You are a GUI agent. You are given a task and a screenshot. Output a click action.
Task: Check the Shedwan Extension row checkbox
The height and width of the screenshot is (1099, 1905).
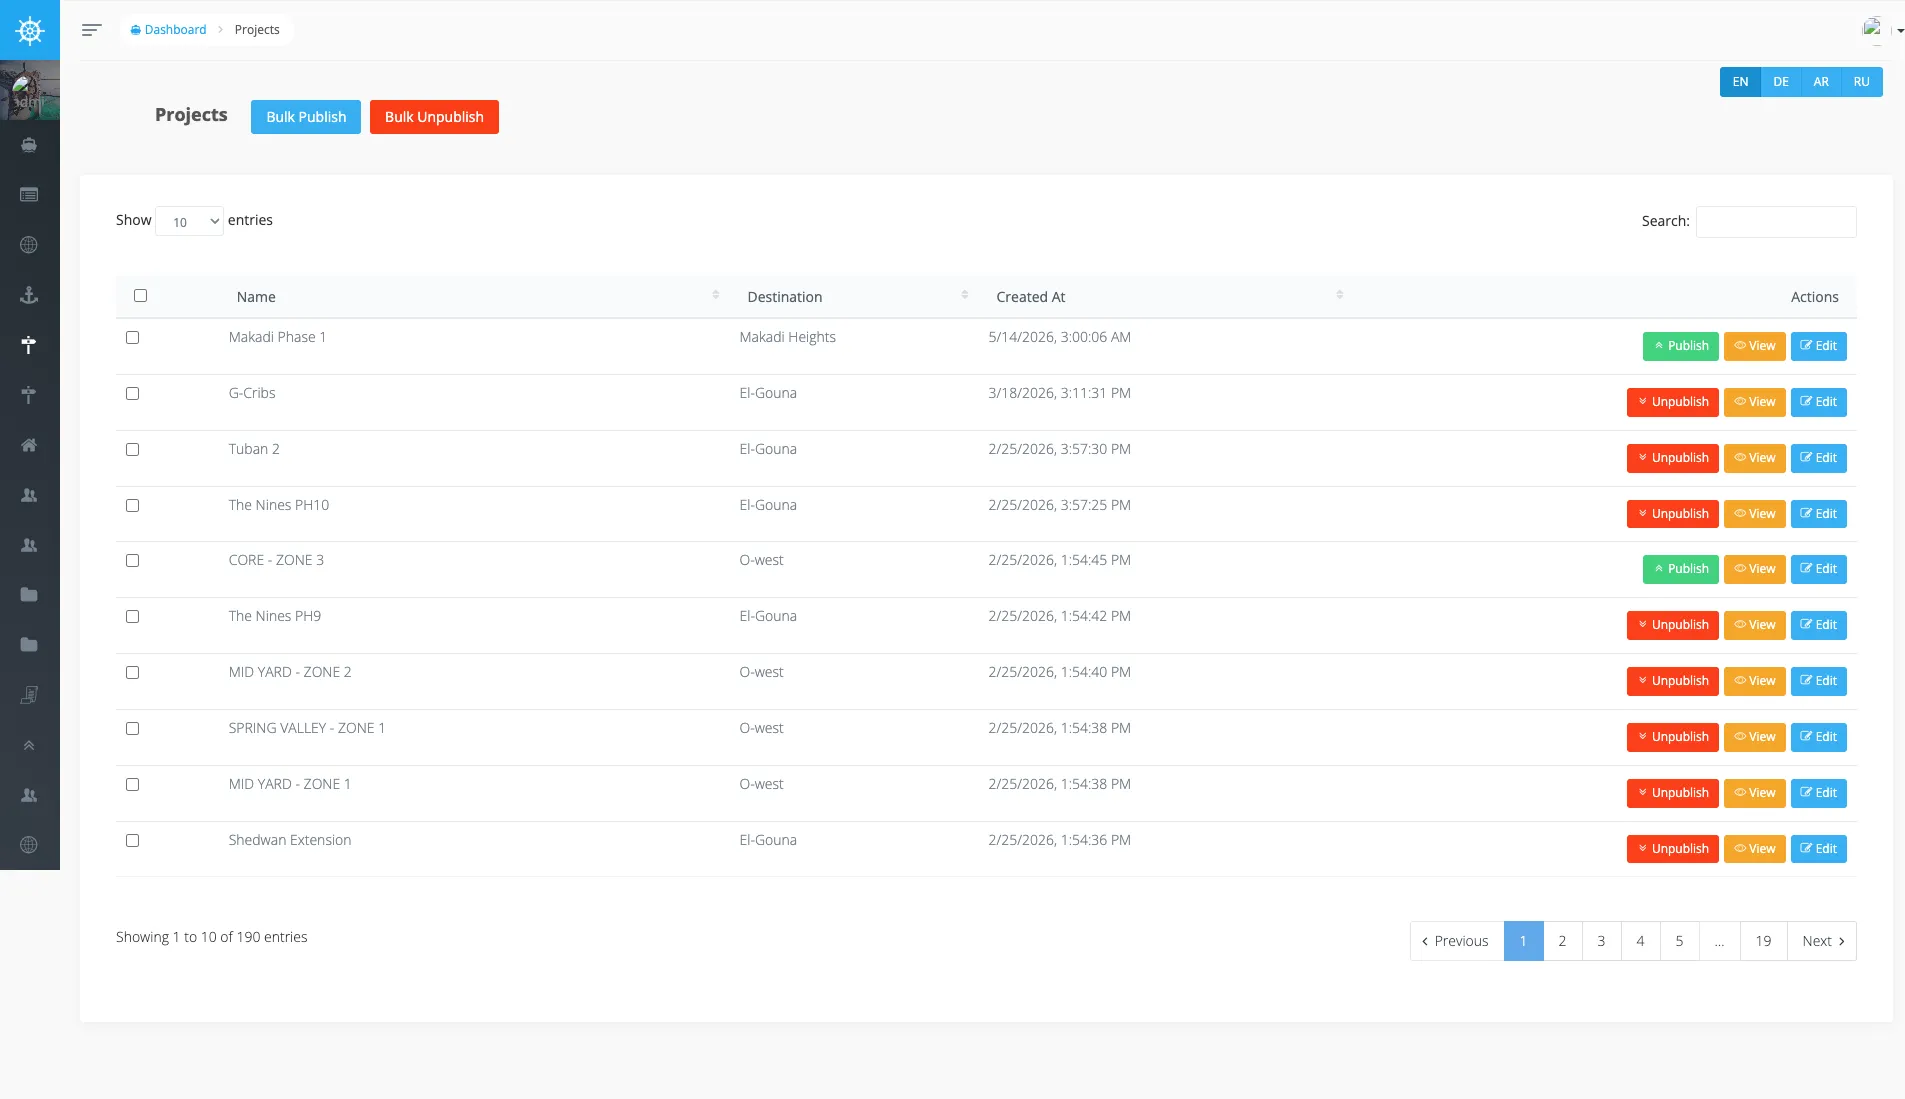point(132,840)
